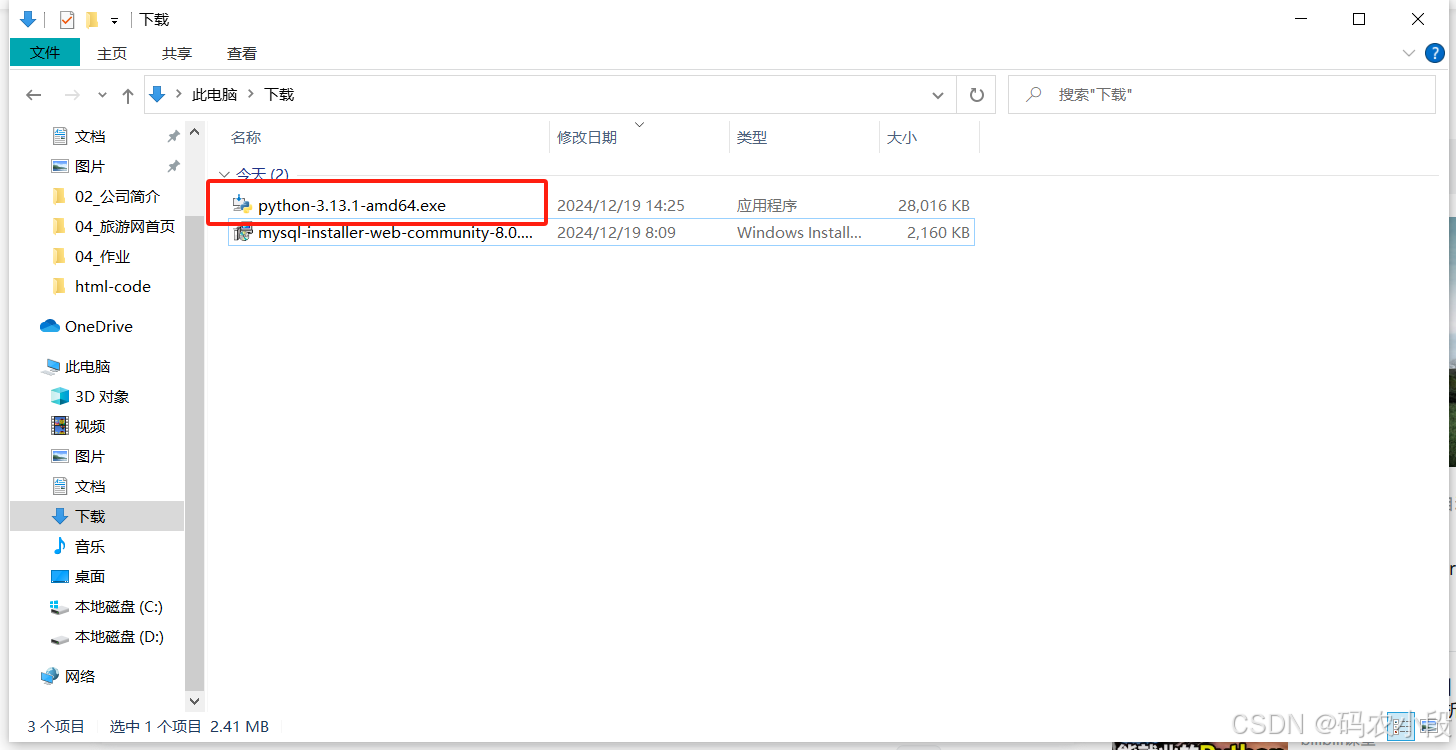Sort by the 名称 column header
The width and height of the screenshot is (1456, 750).
(246, 138)
